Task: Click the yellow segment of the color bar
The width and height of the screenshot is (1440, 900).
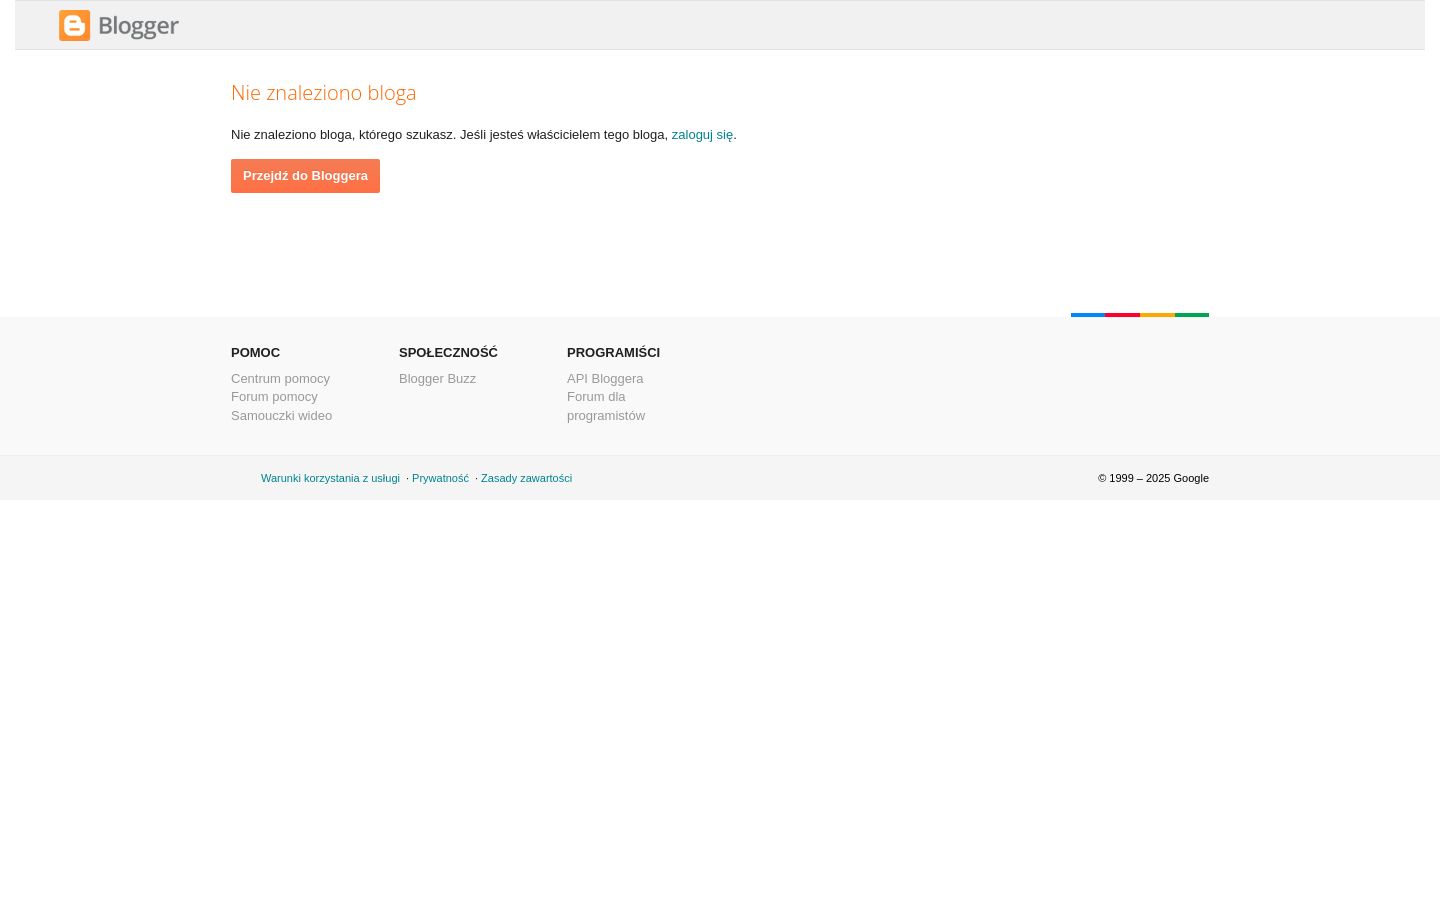Action: click(x=1157, y=315)
